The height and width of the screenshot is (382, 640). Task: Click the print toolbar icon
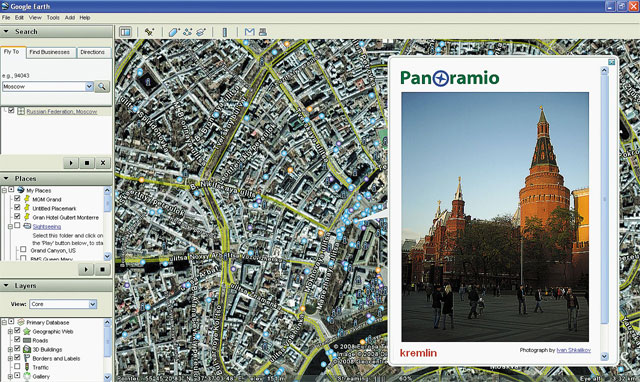click(263, 32)
